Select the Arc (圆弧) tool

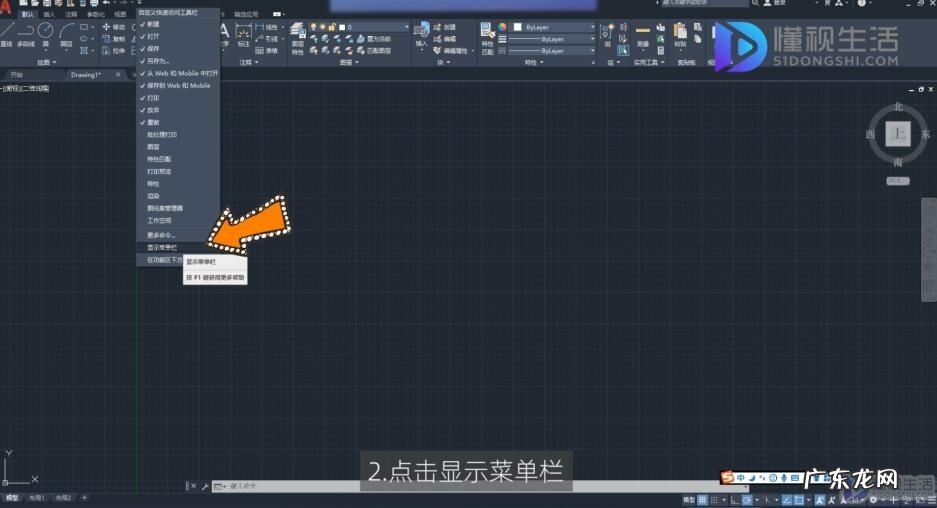pyautogui.click(x=66, y=35)
